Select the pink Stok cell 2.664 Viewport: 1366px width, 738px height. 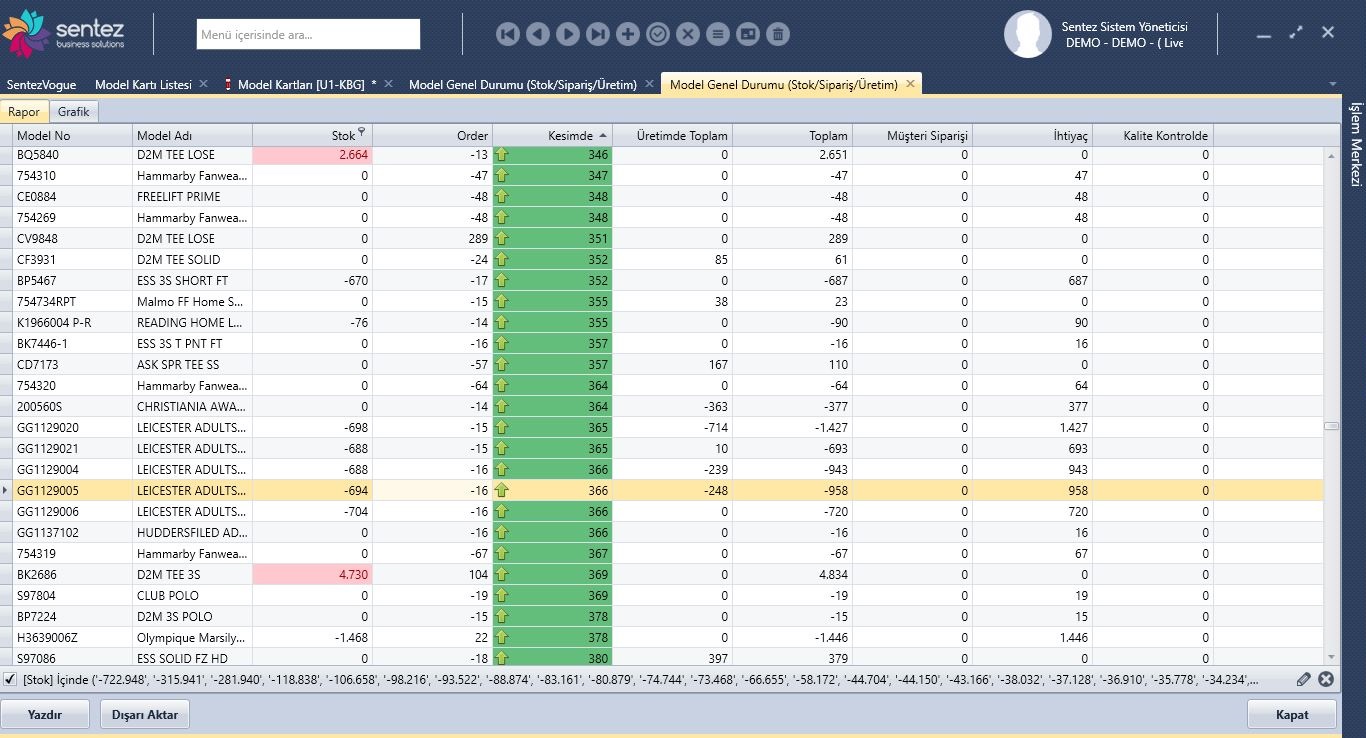click(x=312, y=155)
